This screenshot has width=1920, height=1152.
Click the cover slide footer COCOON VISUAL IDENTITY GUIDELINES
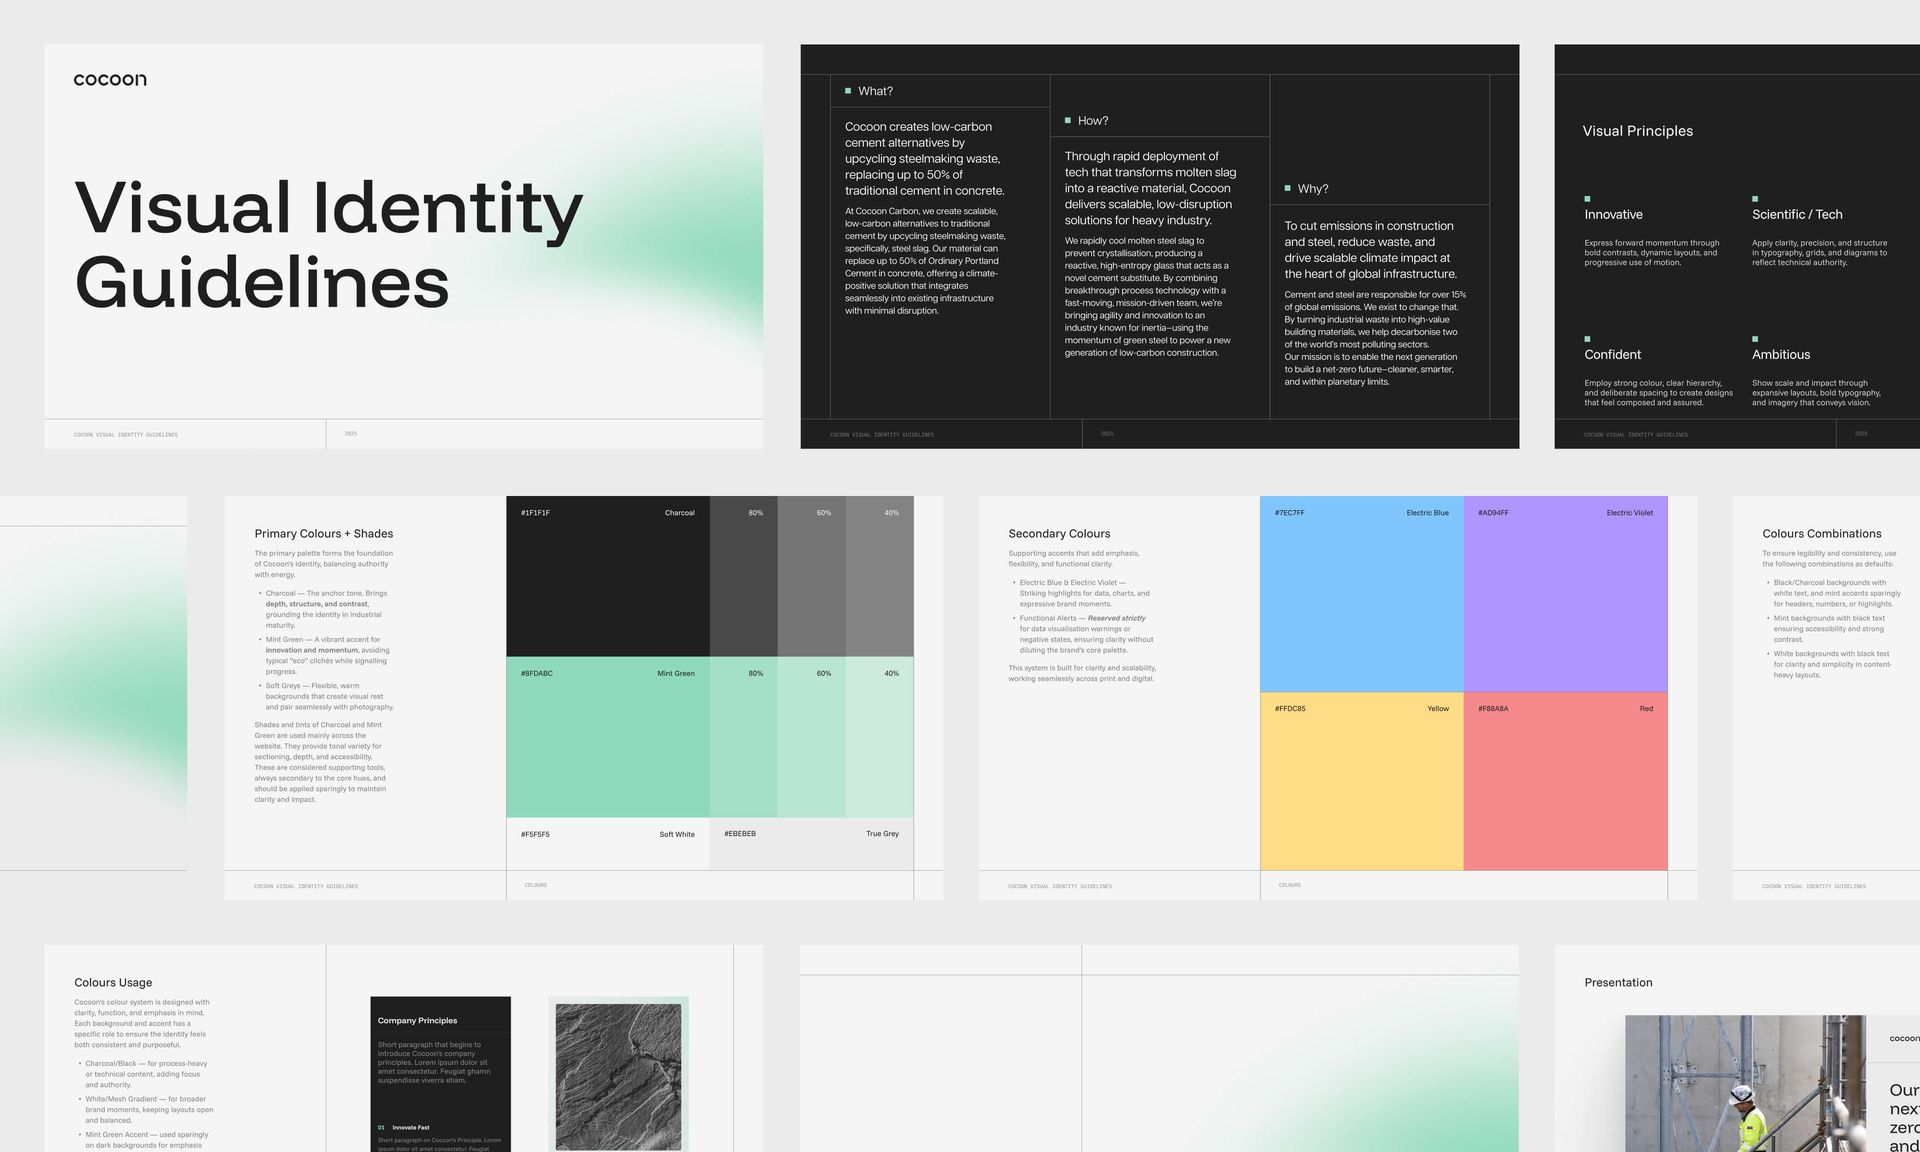click(126, 435)
